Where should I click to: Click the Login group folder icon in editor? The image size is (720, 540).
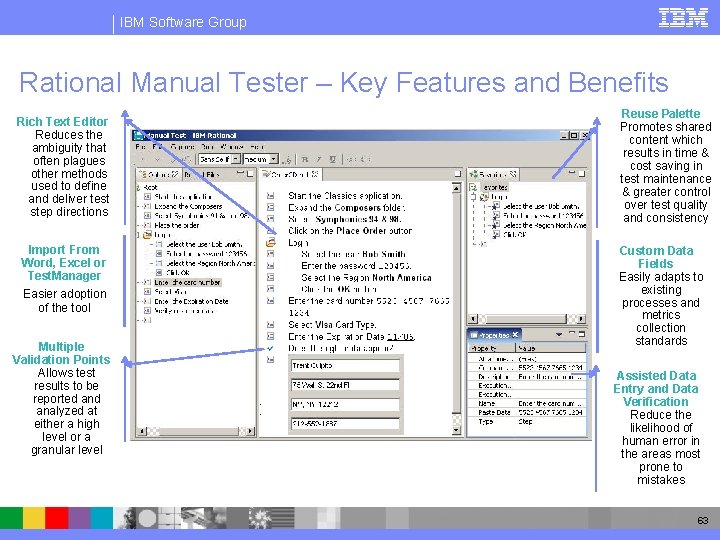point(271,242)
